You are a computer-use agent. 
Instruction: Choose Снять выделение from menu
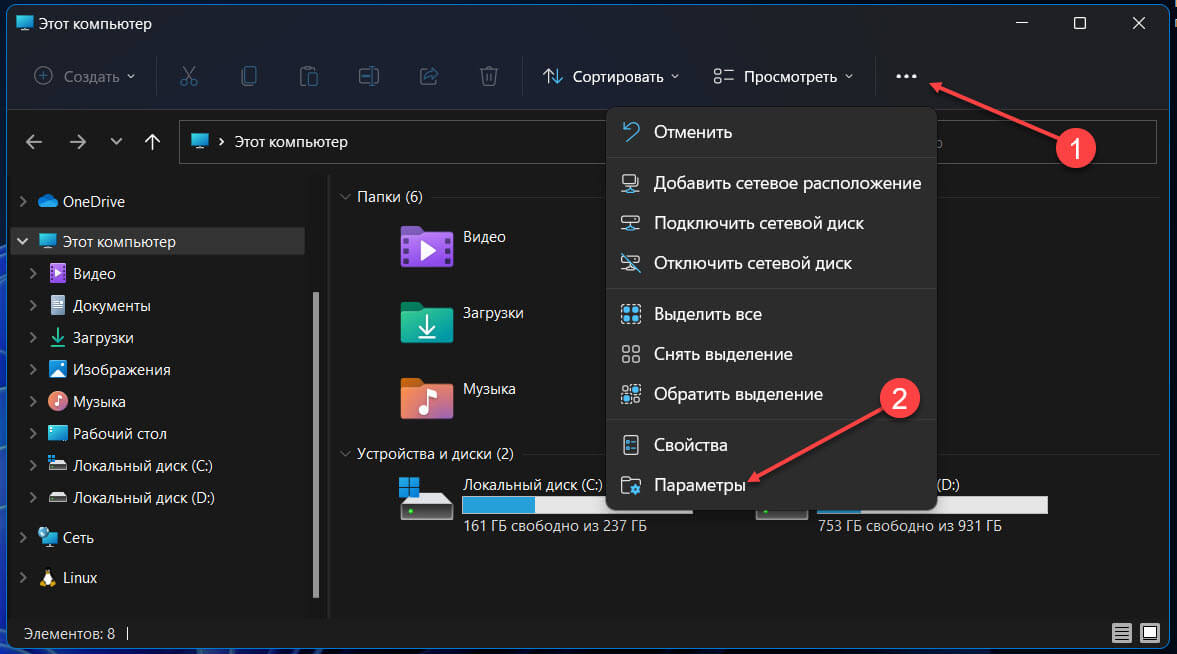[771, 354]
